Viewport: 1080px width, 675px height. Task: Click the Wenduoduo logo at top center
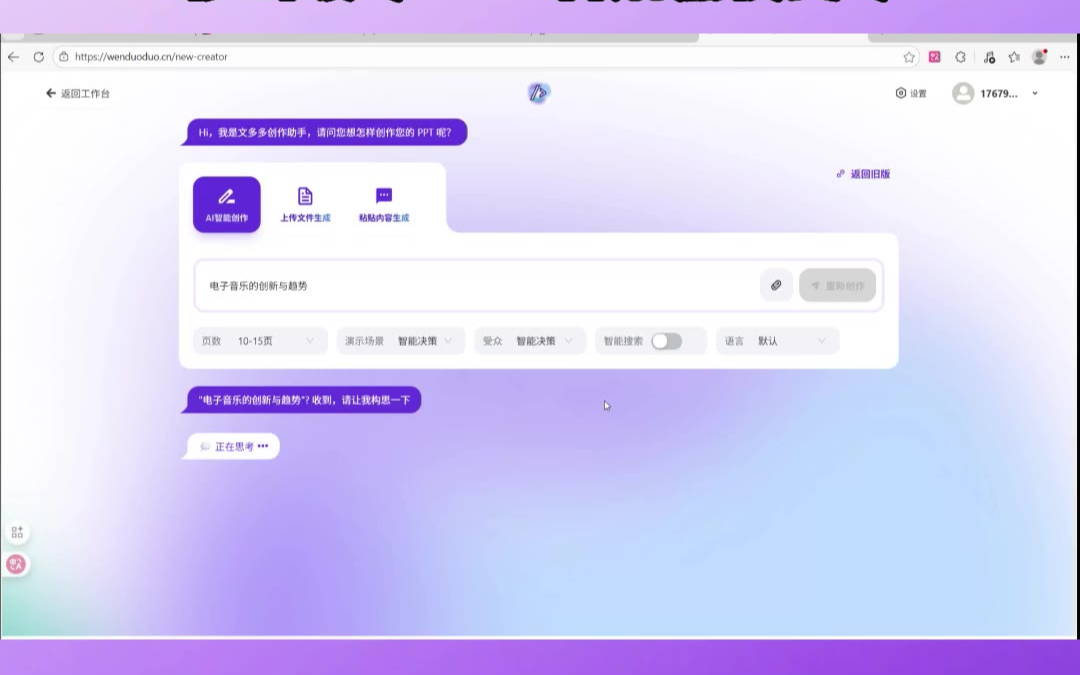coord(538,93)
